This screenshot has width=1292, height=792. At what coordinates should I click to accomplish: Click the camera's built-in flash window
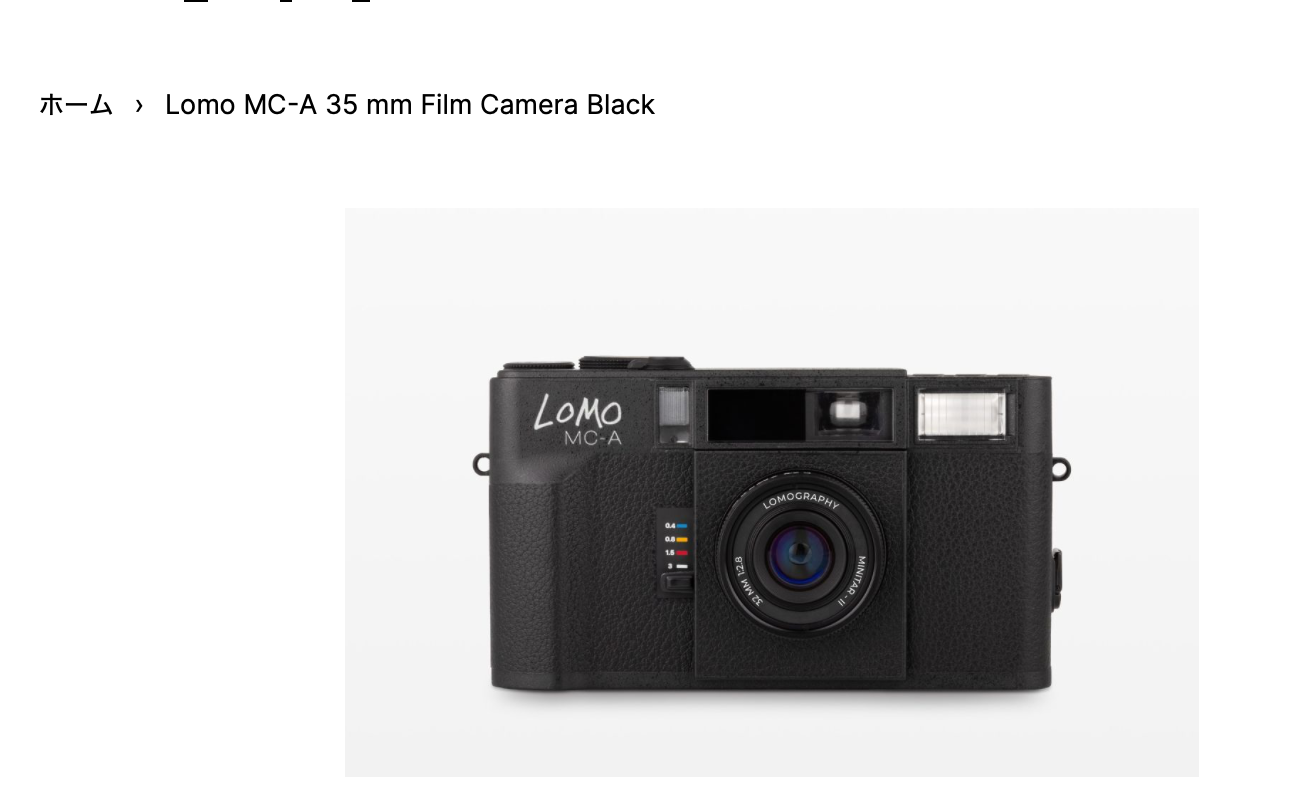point(962,413)
